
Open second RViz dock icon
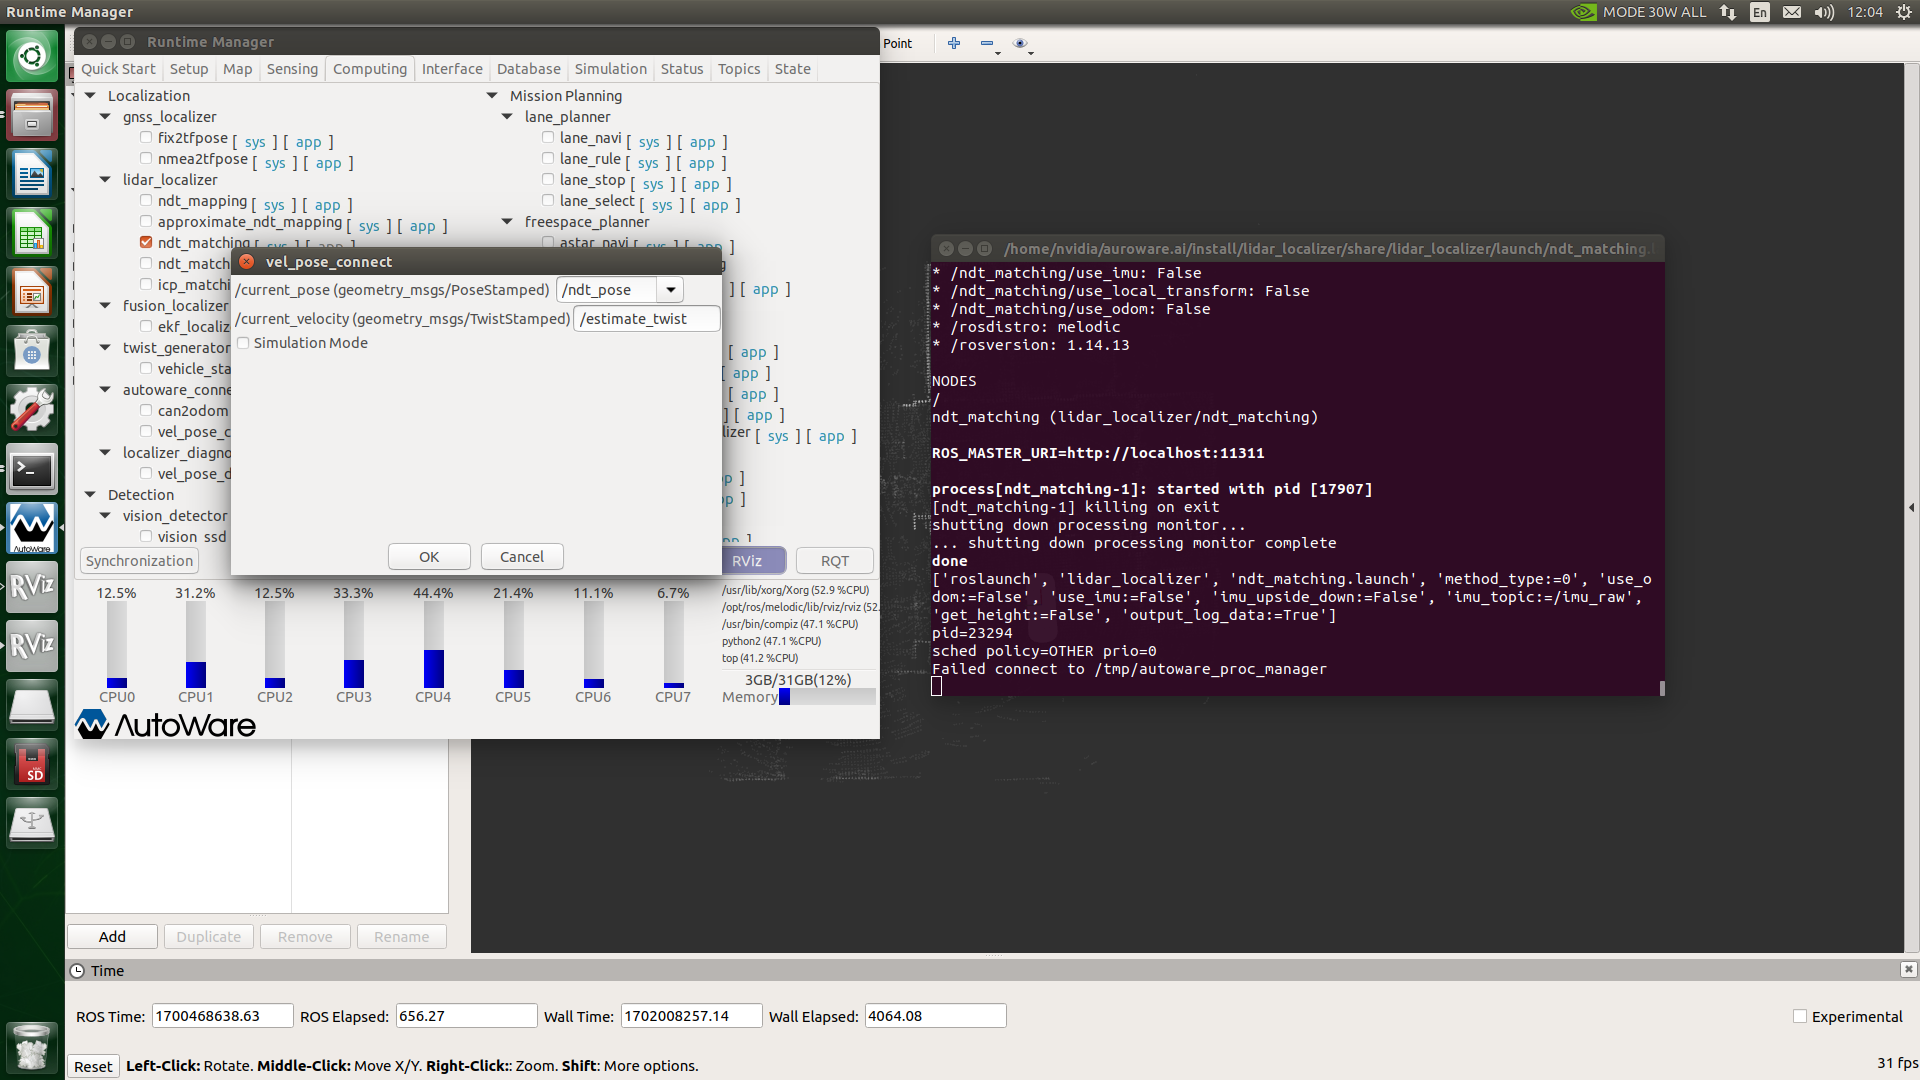[32, 646]
